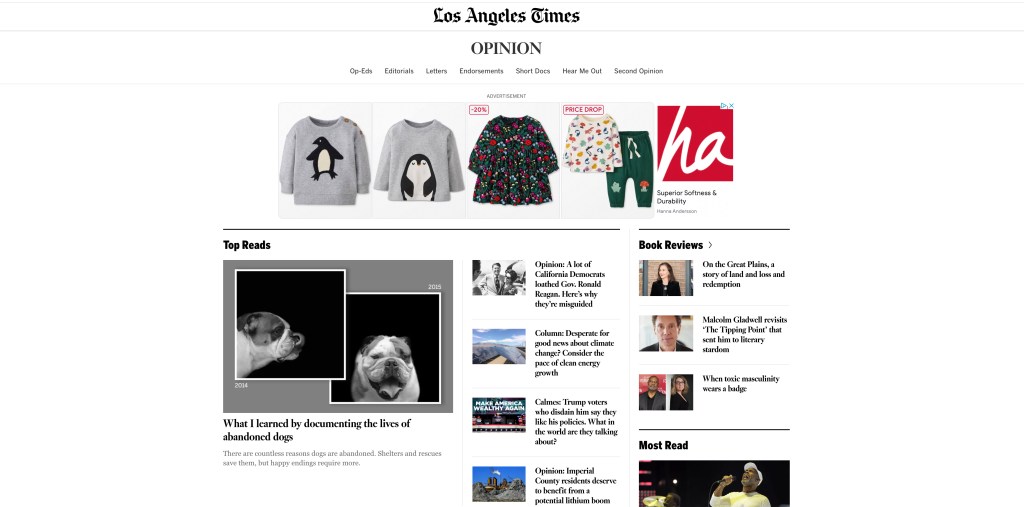Click the AdChoices icon on the advertisement

coord(724,105)
